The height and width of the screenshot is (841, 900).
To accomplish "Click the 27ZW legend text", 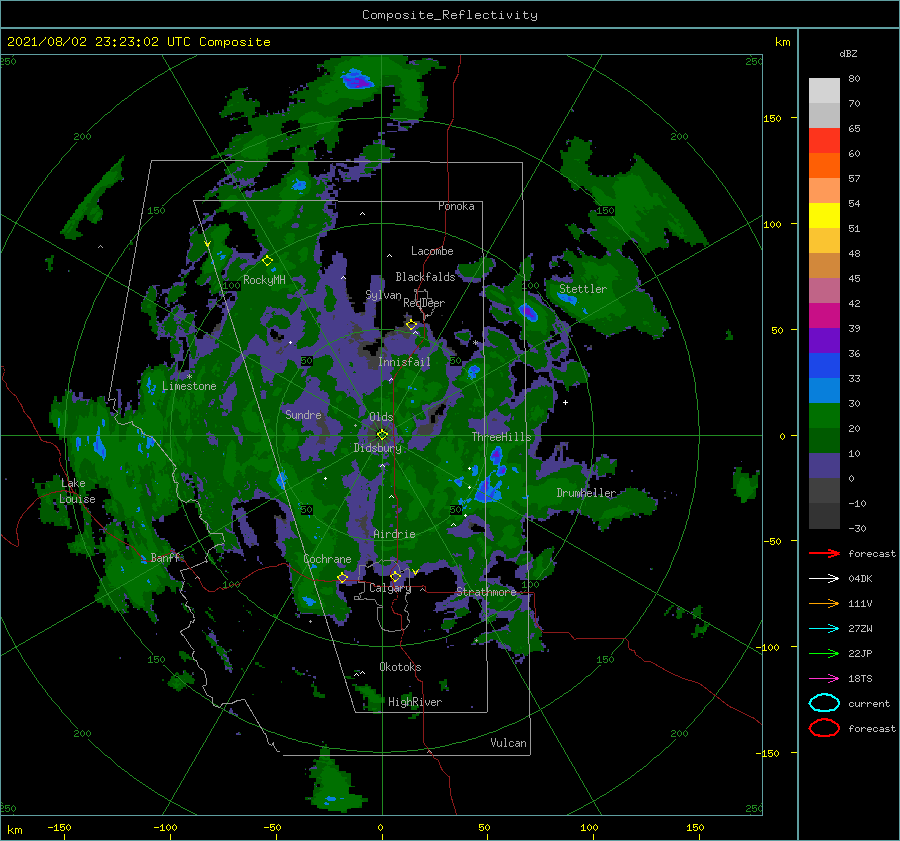I will (860, 629).
